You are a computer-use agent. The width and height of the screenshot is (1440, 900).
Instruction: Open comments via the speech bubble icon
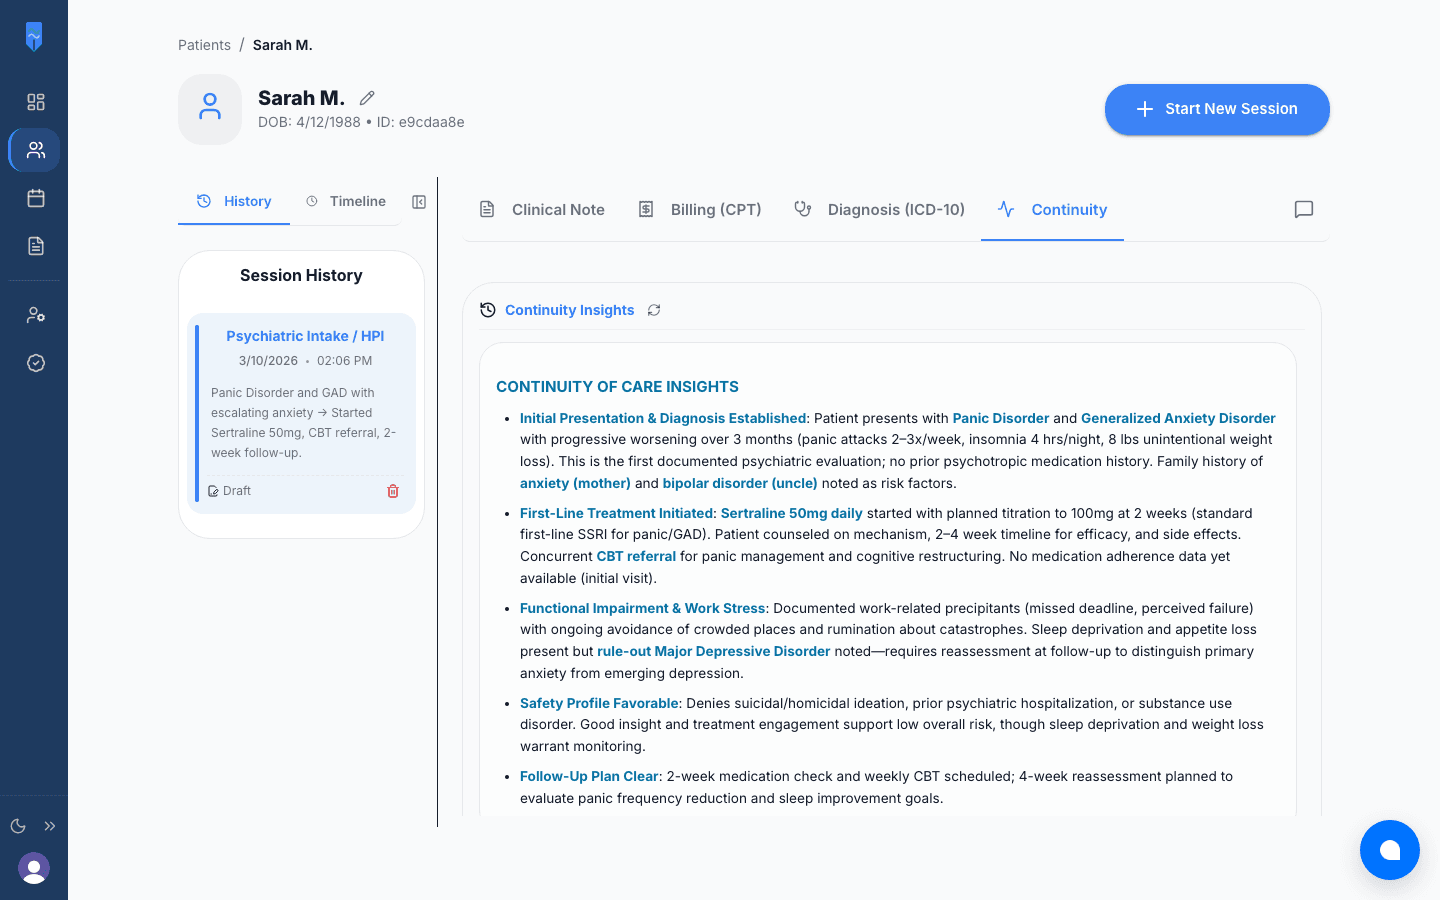pos(1303,209)
